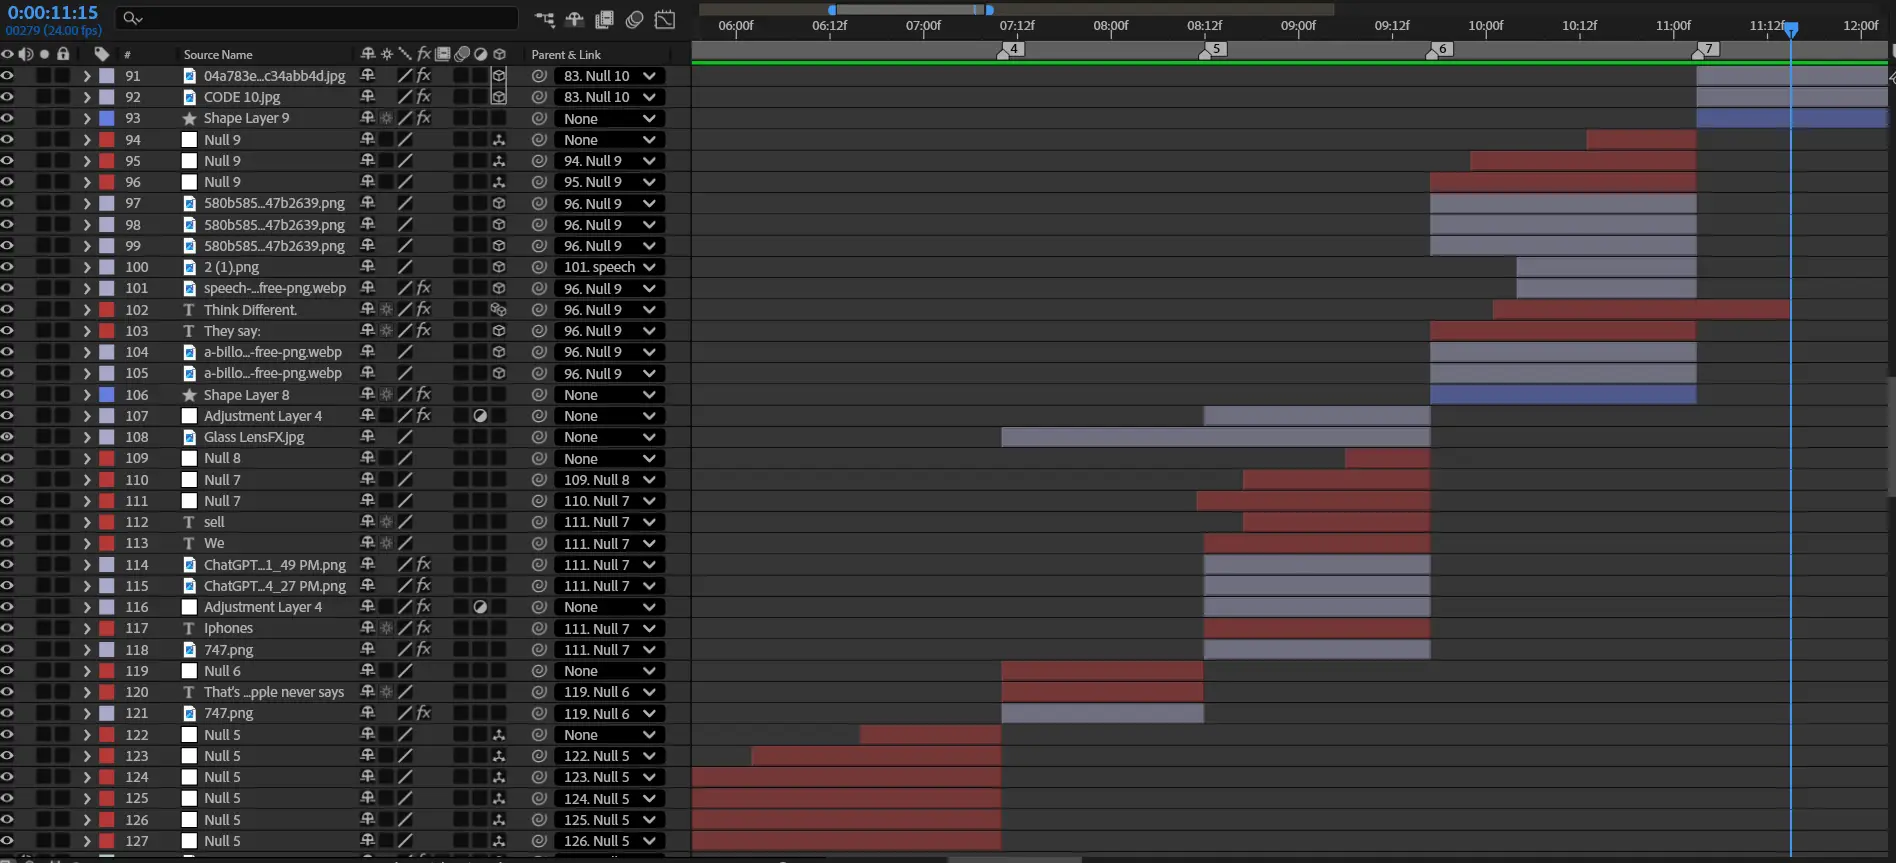Click the parent pick whip for CODE 10.jpg
The height and width of the screenshot is (863, 1896).
[x=539, y=97]
